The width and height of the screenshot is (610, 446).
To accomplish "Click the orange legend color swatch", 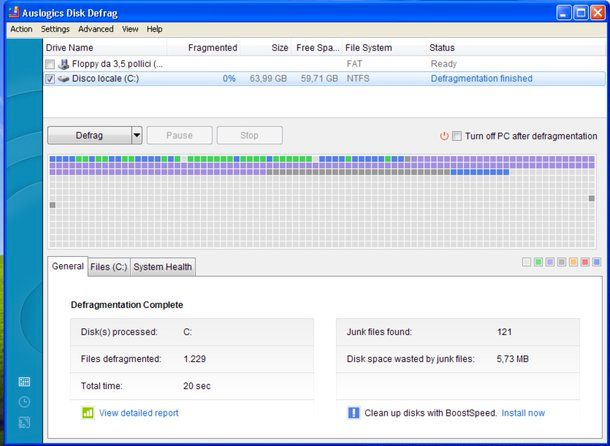I will (573, 262).
